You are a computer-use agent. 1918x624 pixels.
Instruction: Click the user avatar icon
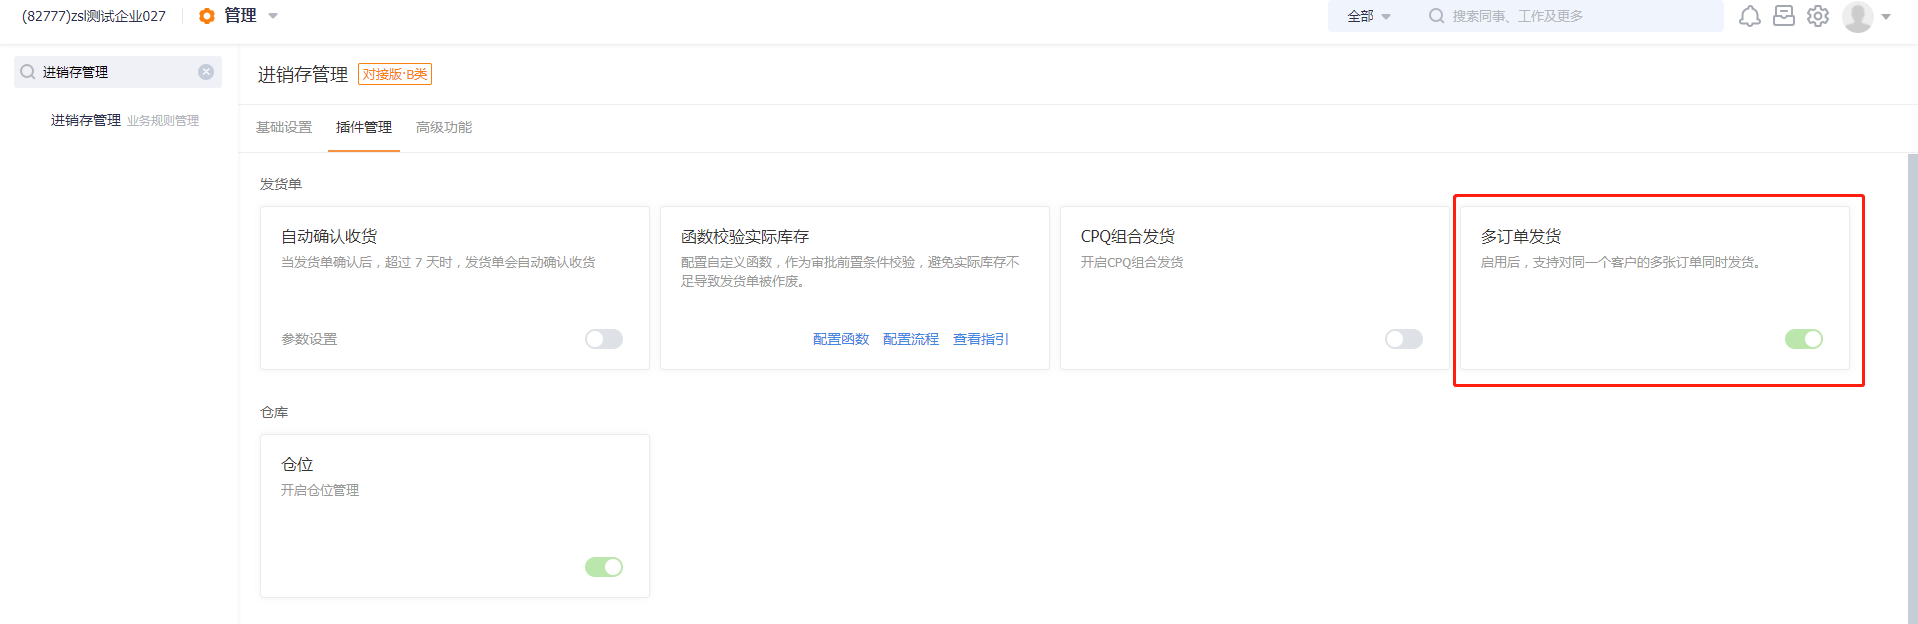pyautogui.click(x=1858, y=16)
